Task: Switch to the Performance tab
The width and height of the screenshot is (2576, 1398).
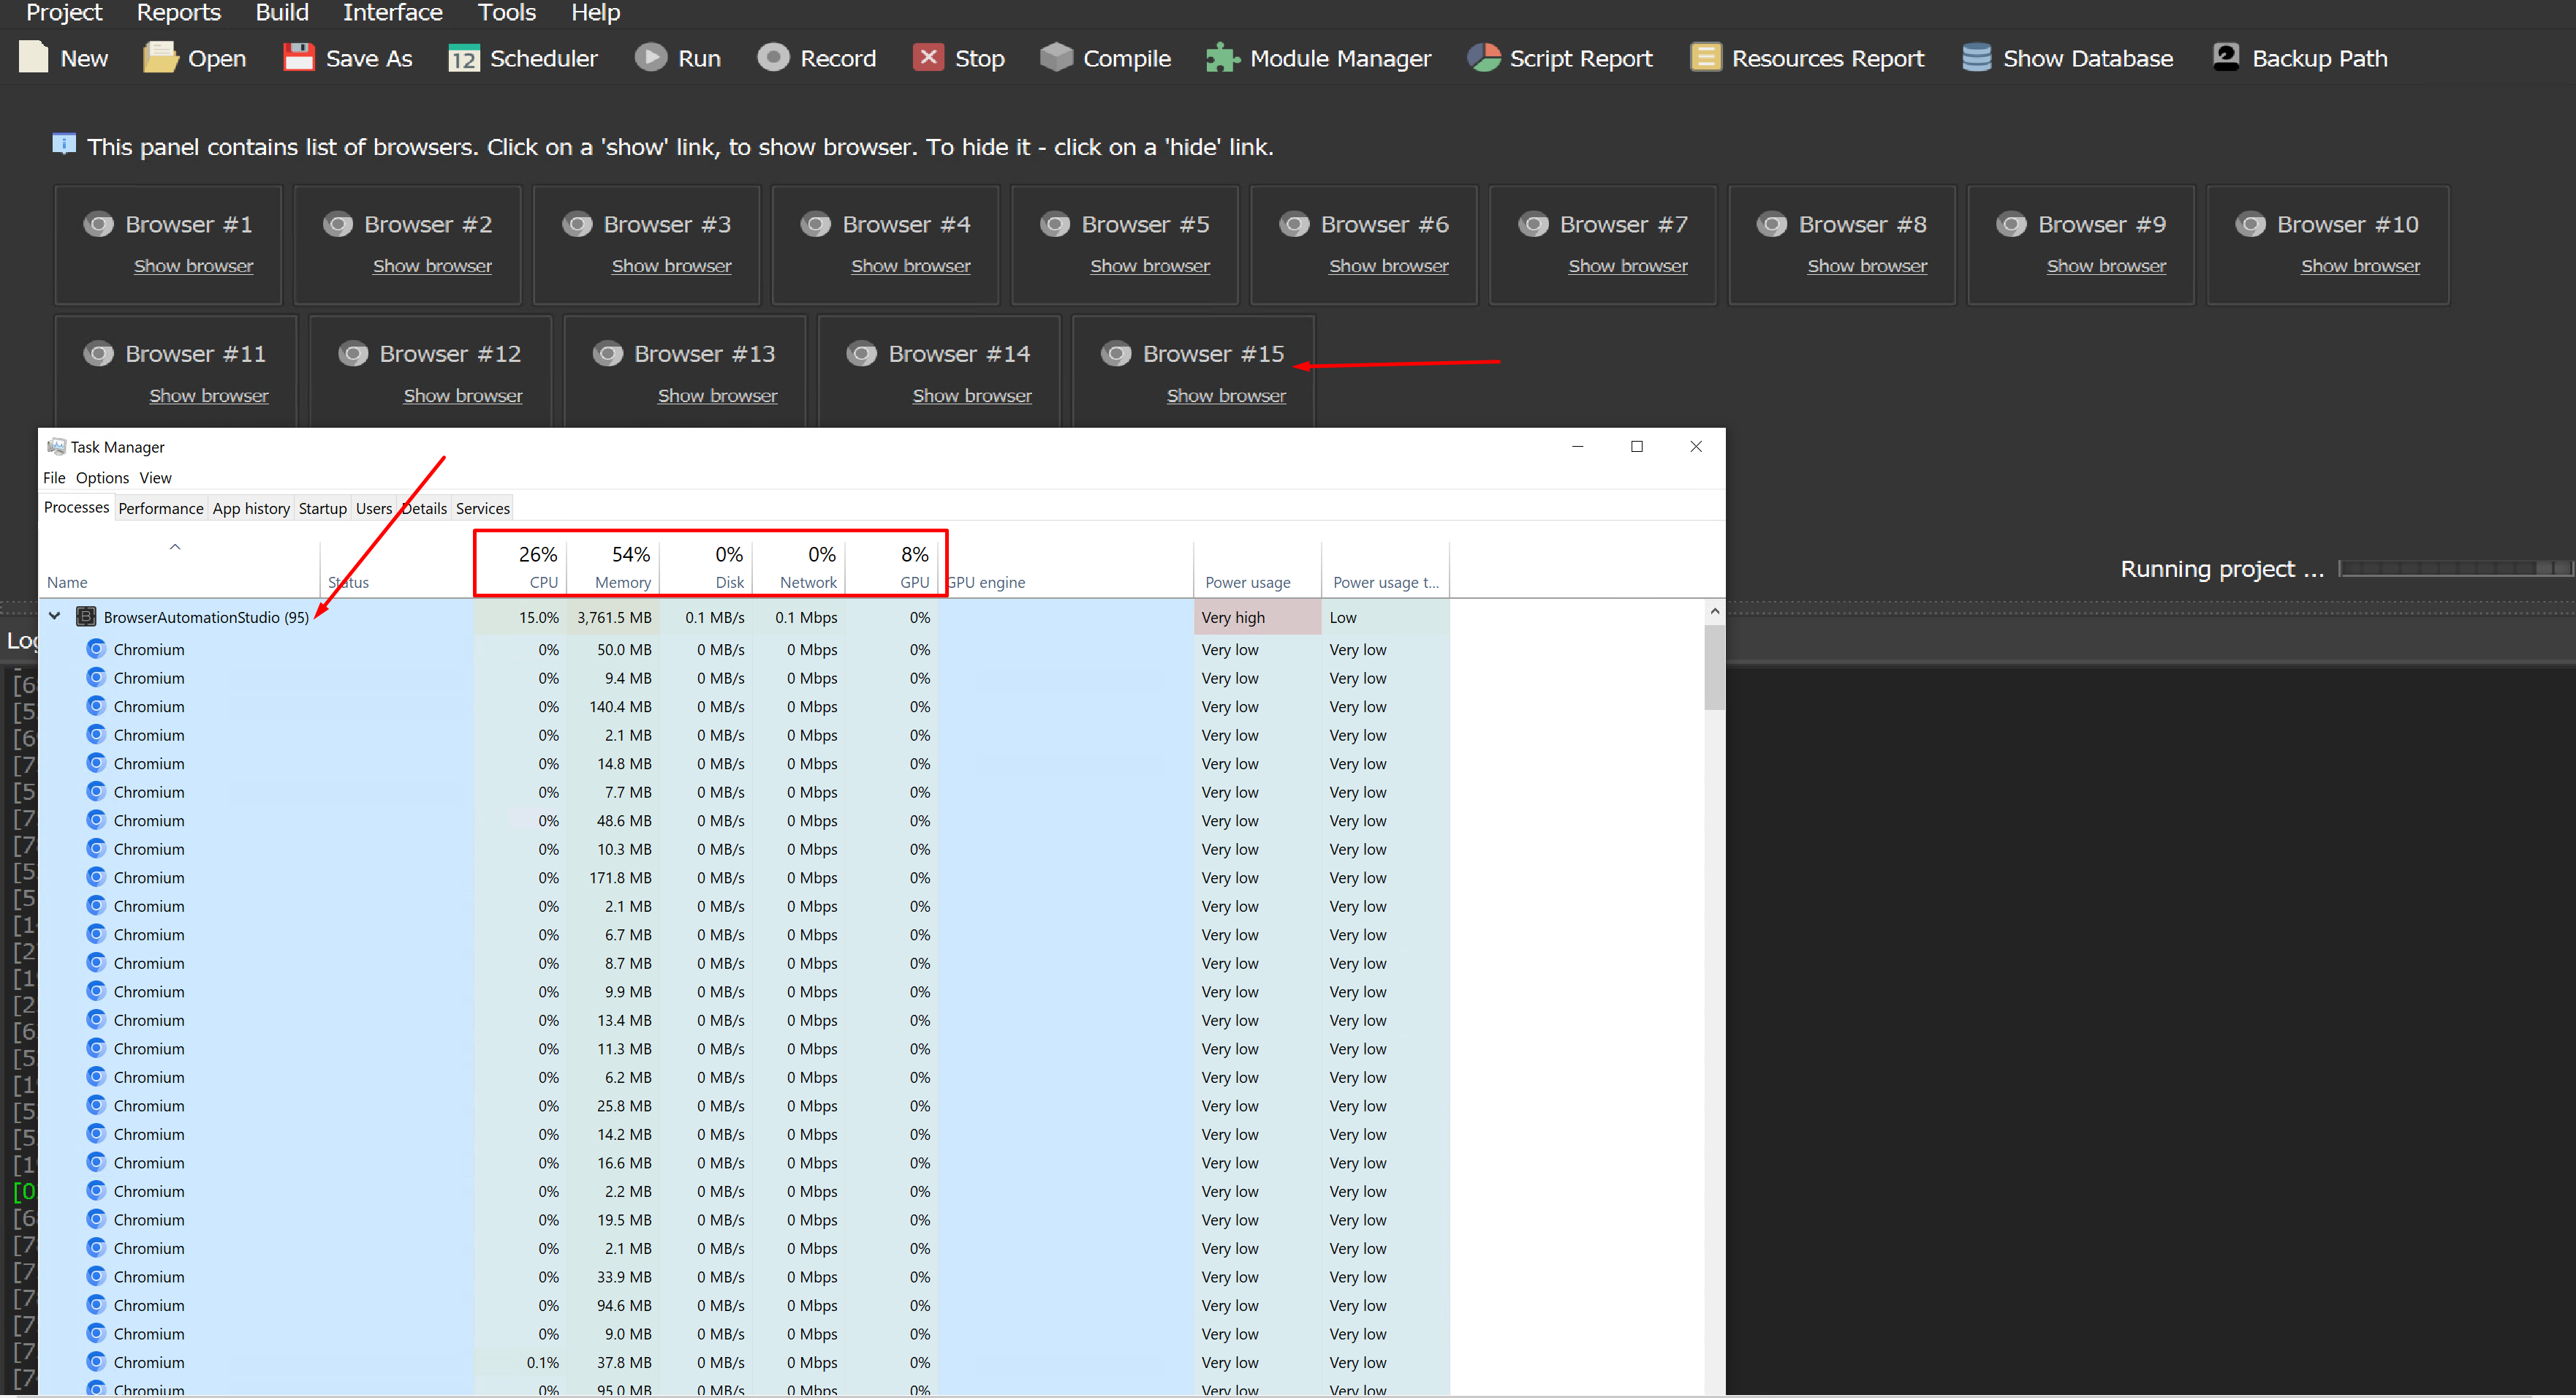Action: pyautogui.click(x=160, y=508)
